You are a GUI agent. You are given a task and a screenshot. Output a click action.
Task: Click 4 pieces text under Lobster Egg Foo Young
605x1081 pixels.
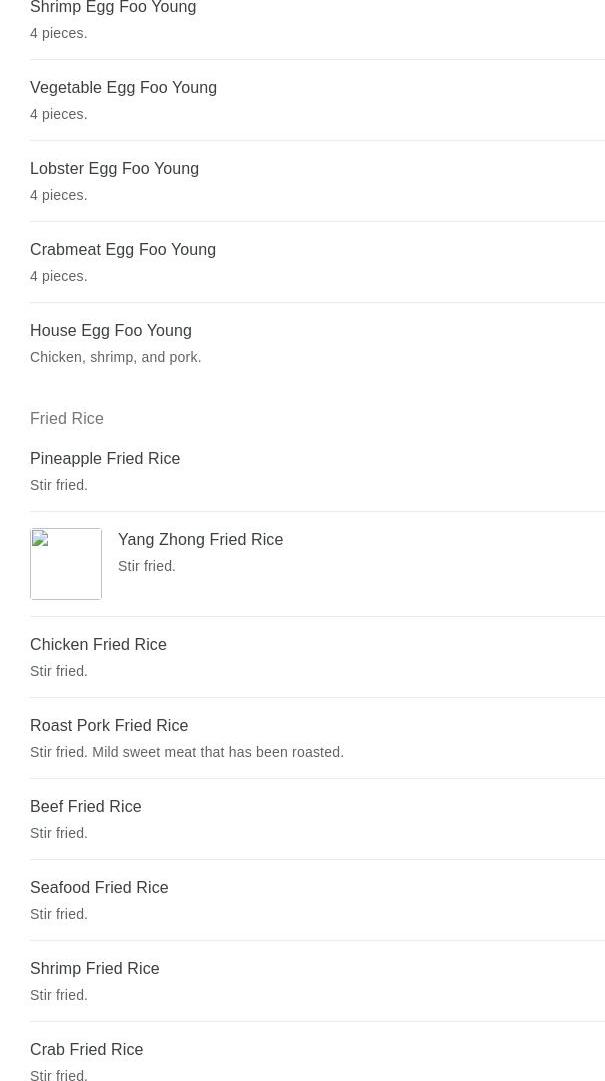tap(59, 195)
